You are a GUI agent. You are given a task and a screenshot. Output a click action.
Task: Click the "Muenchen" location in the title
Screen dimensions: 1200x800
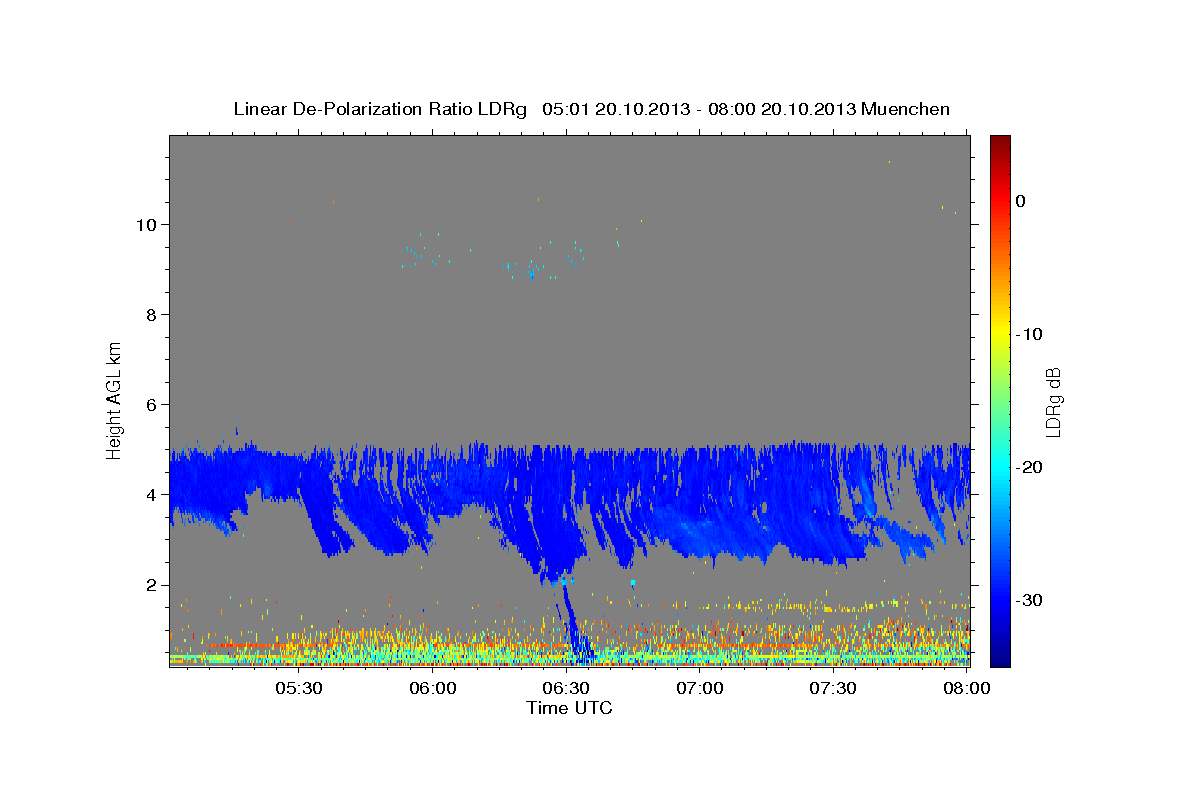click(x=904, y=109)
